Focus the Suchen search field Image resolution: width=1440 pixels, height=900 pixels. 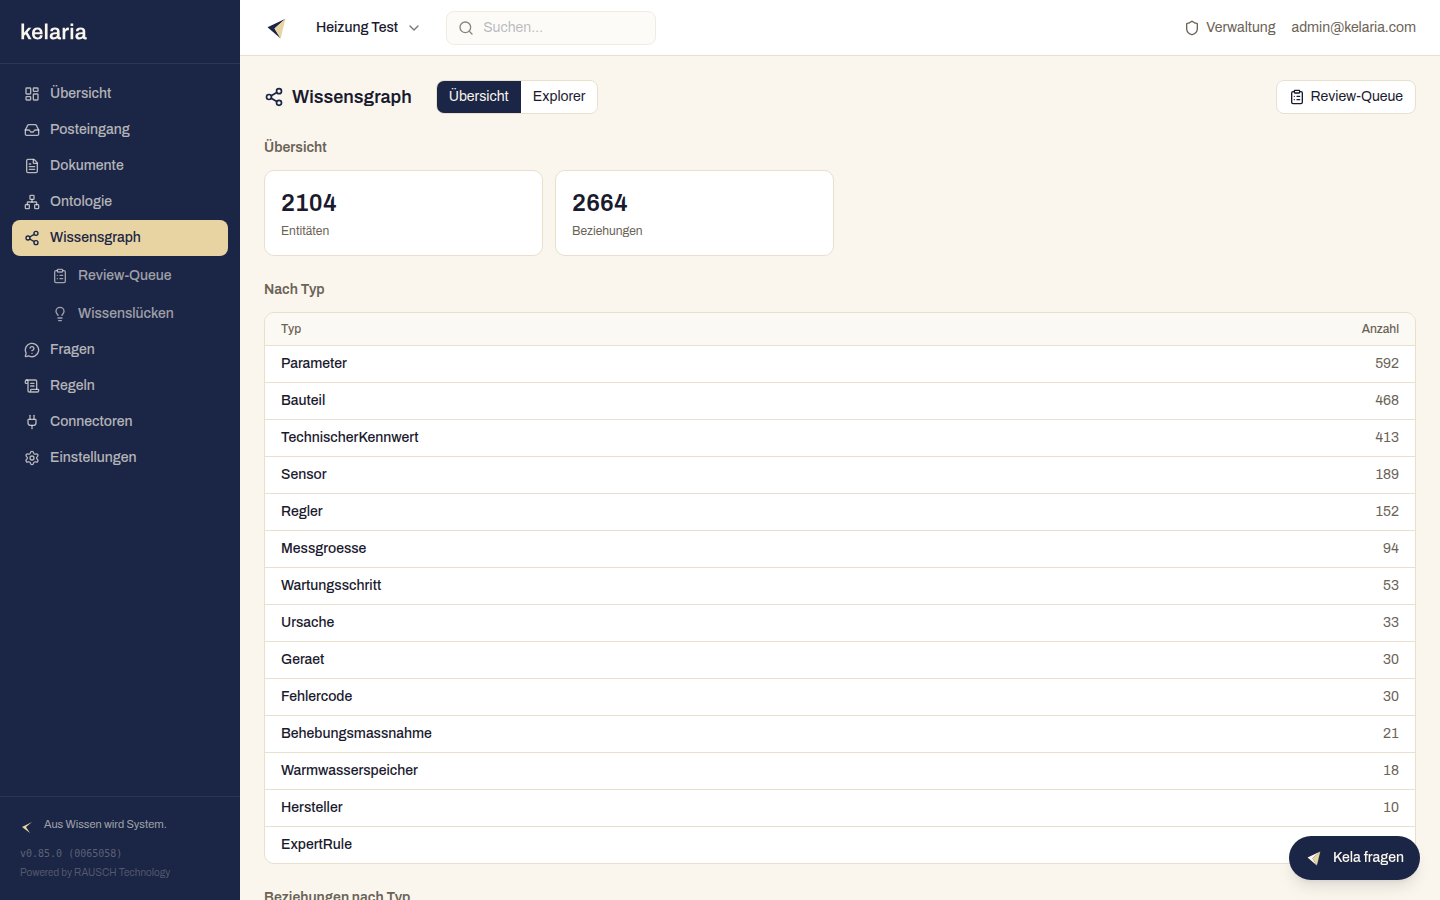tap(551, 28)
